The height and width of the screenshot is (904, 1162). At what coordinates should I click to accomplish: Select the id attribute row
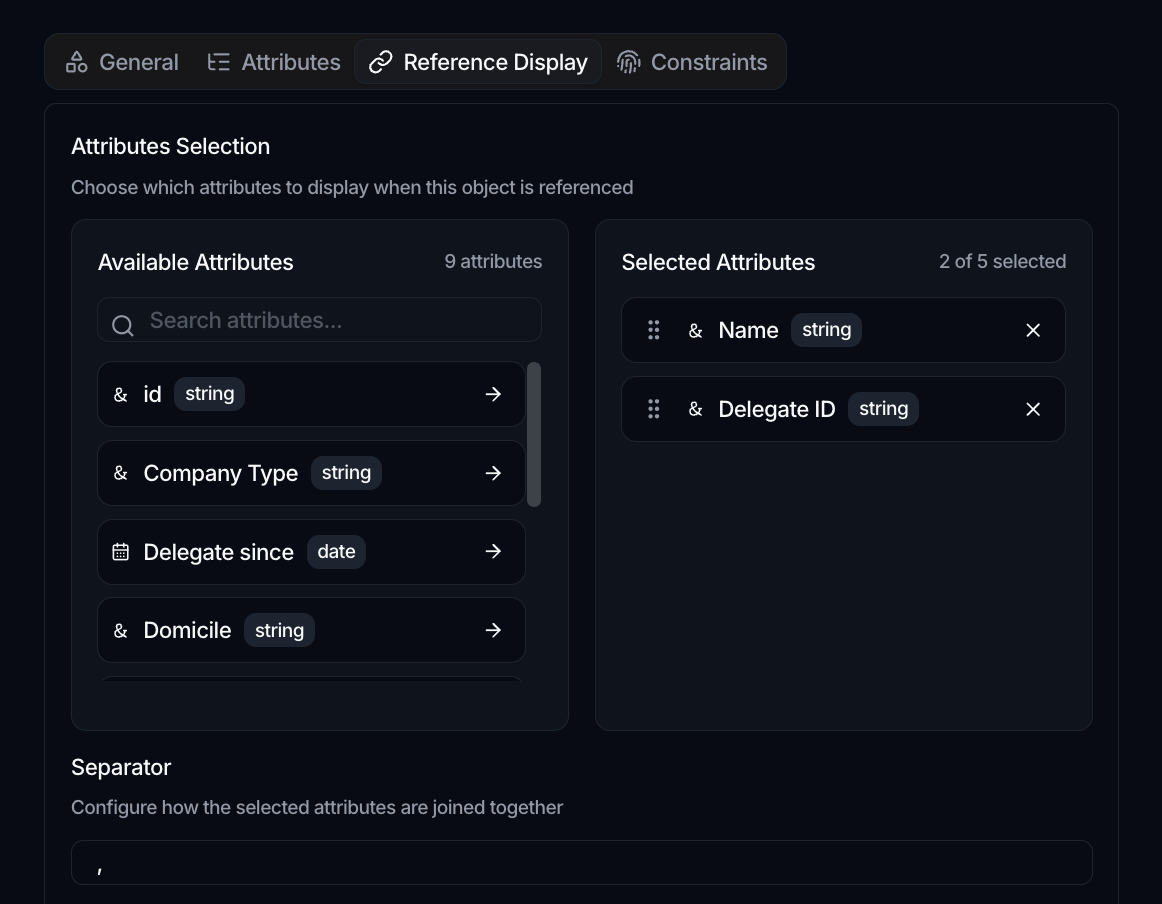pyautogui.click(x=311, y=394)
